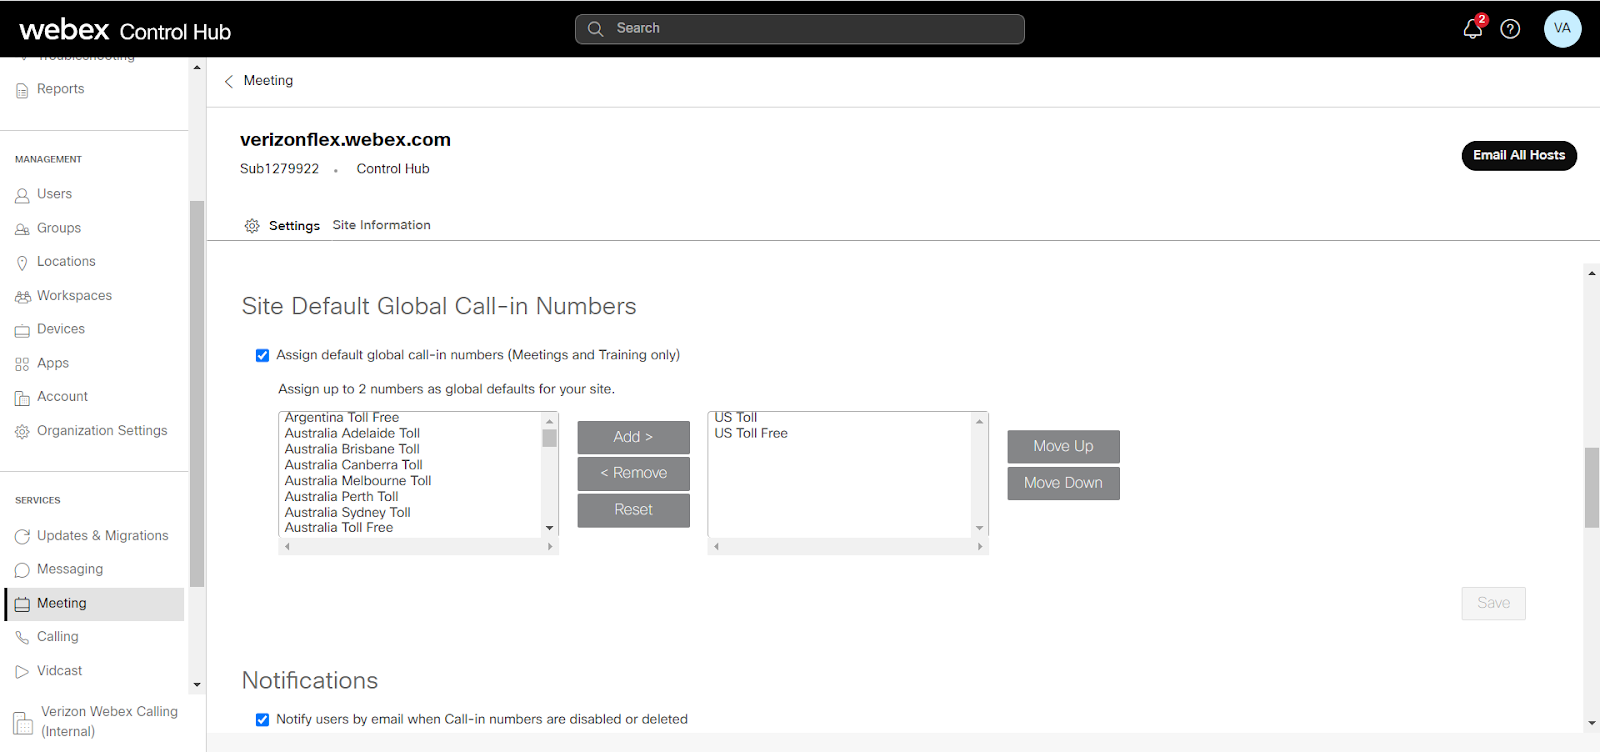This screenshot has width=1600, height=752.
Task: Open Users in the sidebar
Action: point(54,194)
